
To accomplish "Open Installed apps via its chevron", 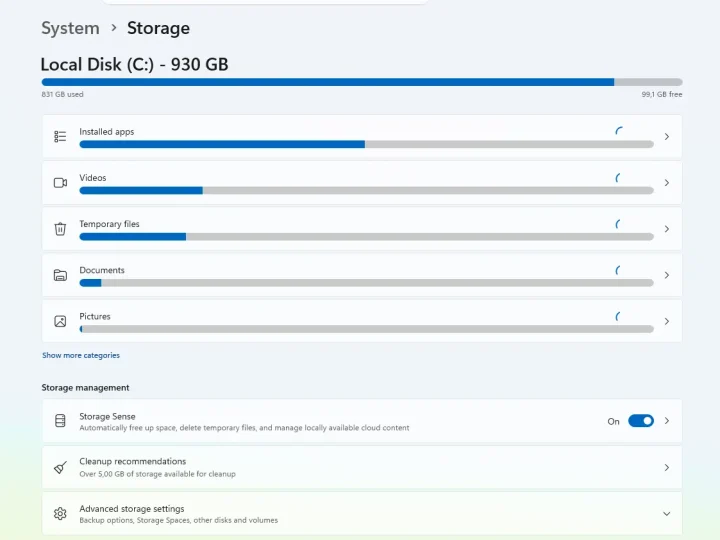I will 667,136.
